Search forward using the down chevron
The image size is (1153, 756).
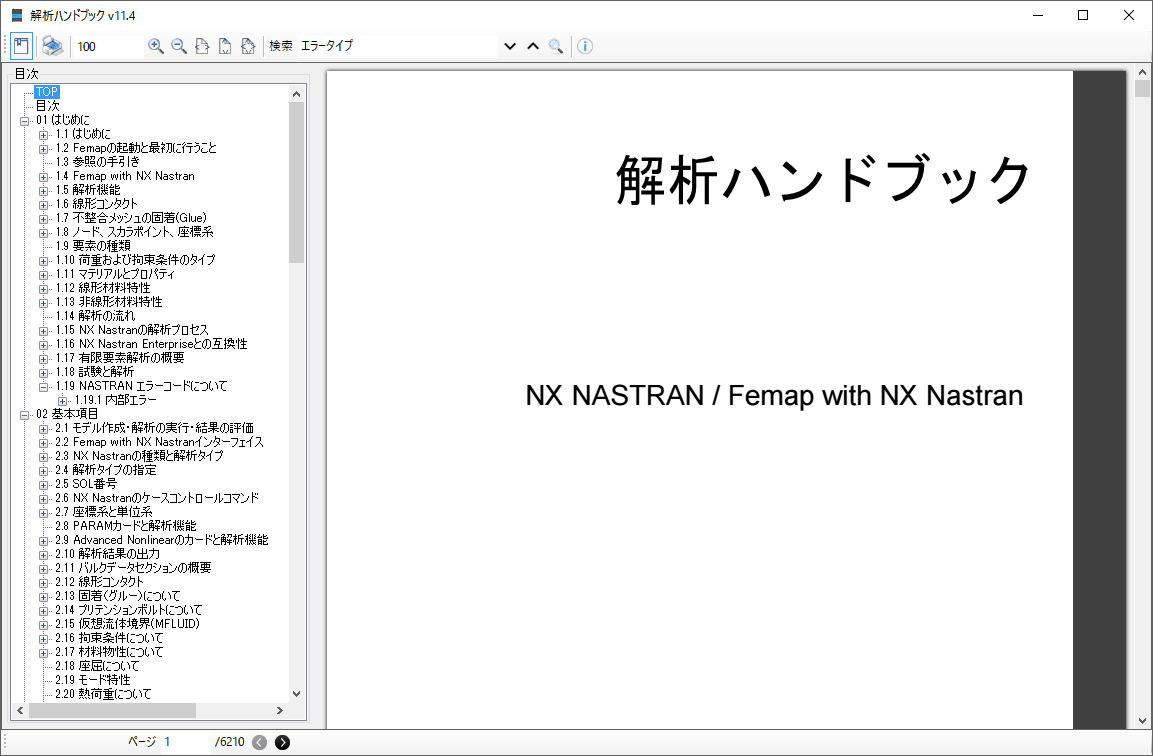pyautogui.click(x=509, y=45)
